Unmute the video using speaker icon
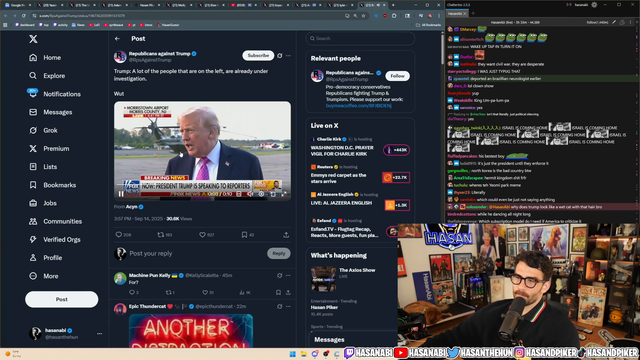The height and width of the screenshot is (360, 640). 250,194
